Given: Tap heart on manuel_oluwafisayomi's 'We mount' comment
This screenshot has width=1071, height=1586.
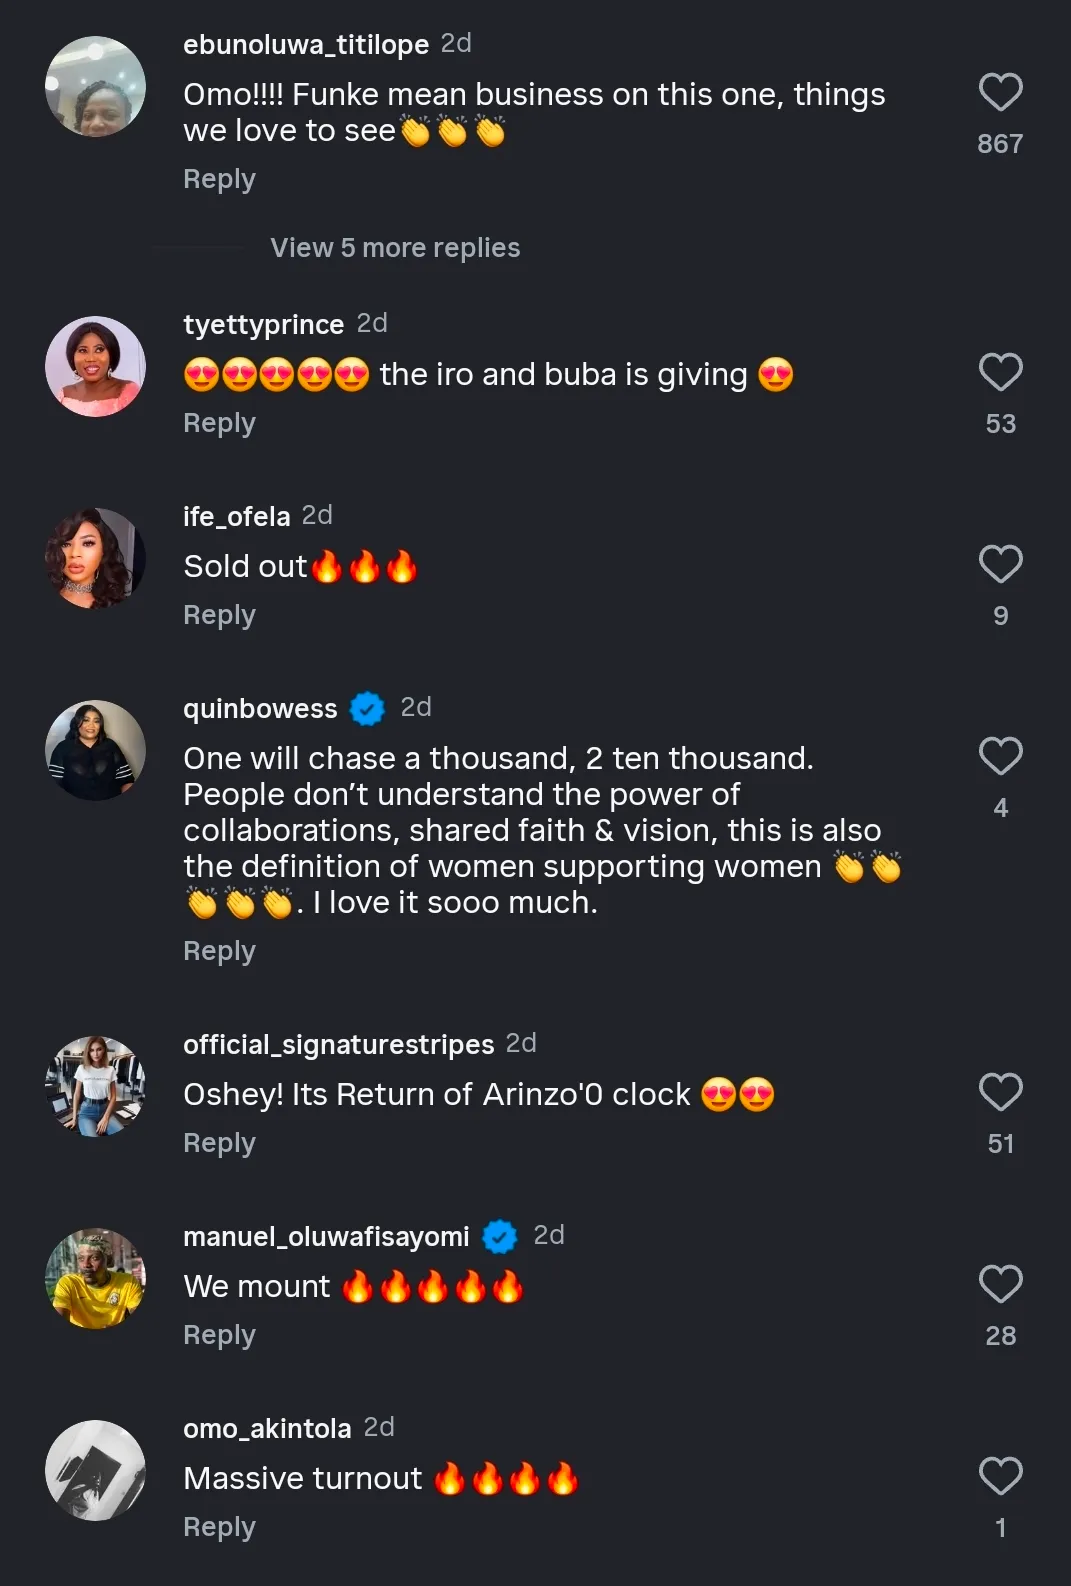Looking at the screenshot, I should tap(1000, 1285).
